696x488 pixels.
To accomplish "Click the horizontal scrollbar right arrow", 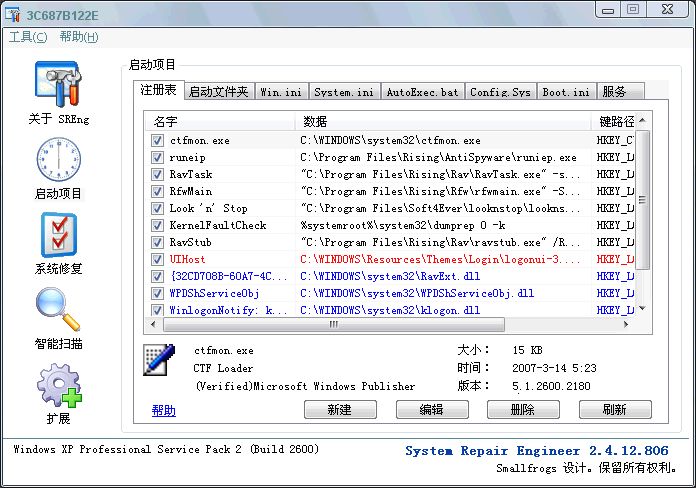I will (x=625, y=325).
